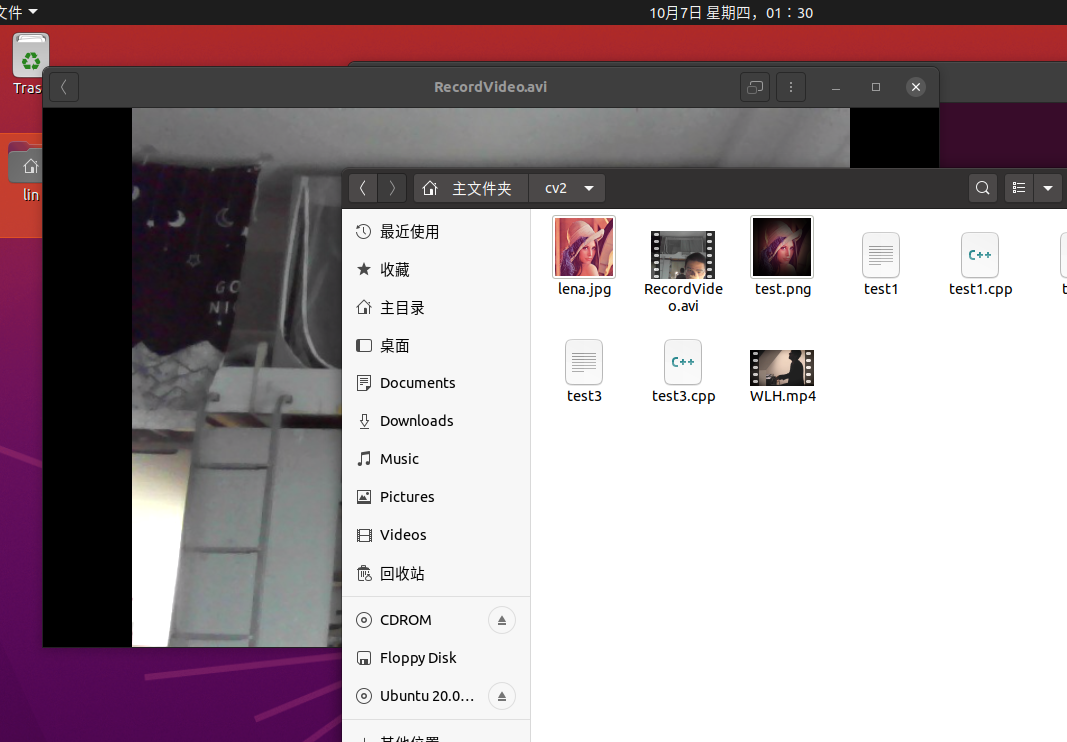Close the RecordVideo.avi player window
This screenshot has height=742, width=1067.
click(916, 87)
